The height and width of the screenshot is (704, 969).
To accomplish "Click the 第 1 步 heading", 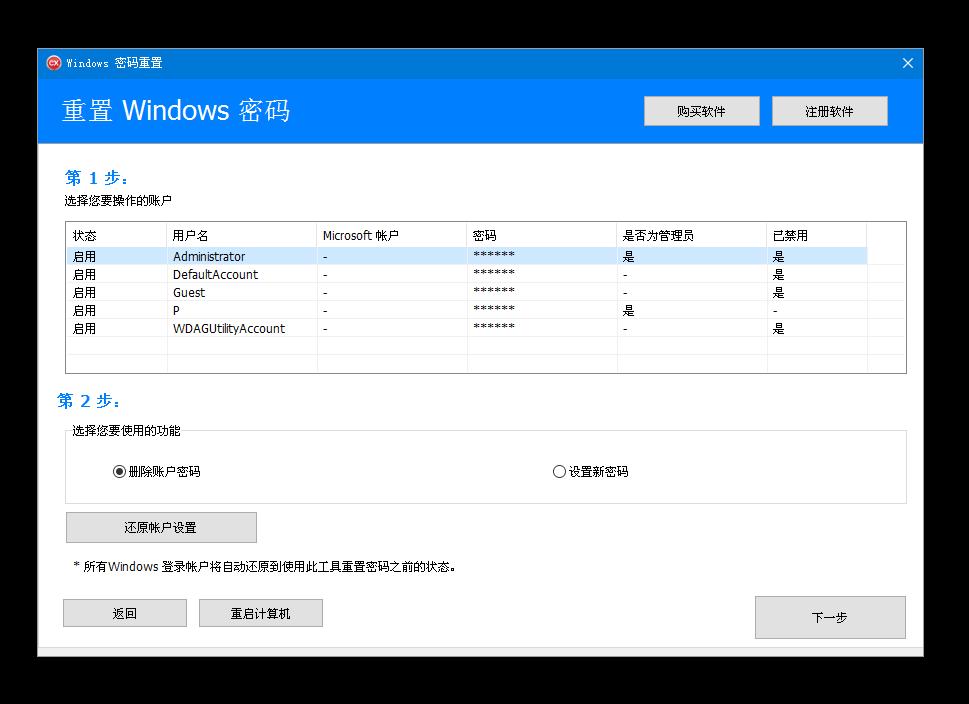I will pyautogui.click(x=96, y=178).
